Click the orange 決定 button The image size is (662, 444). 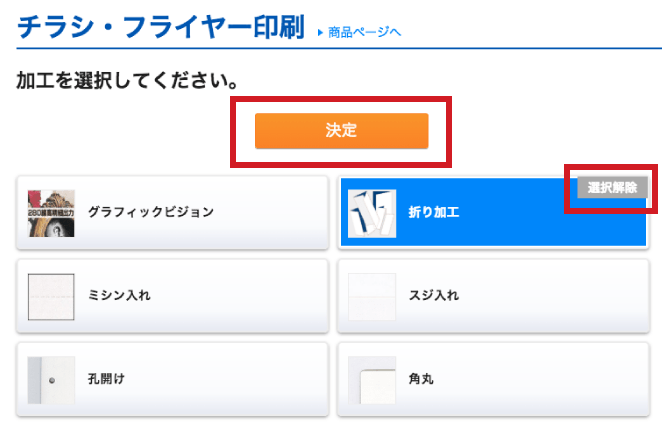coord(341,130)
